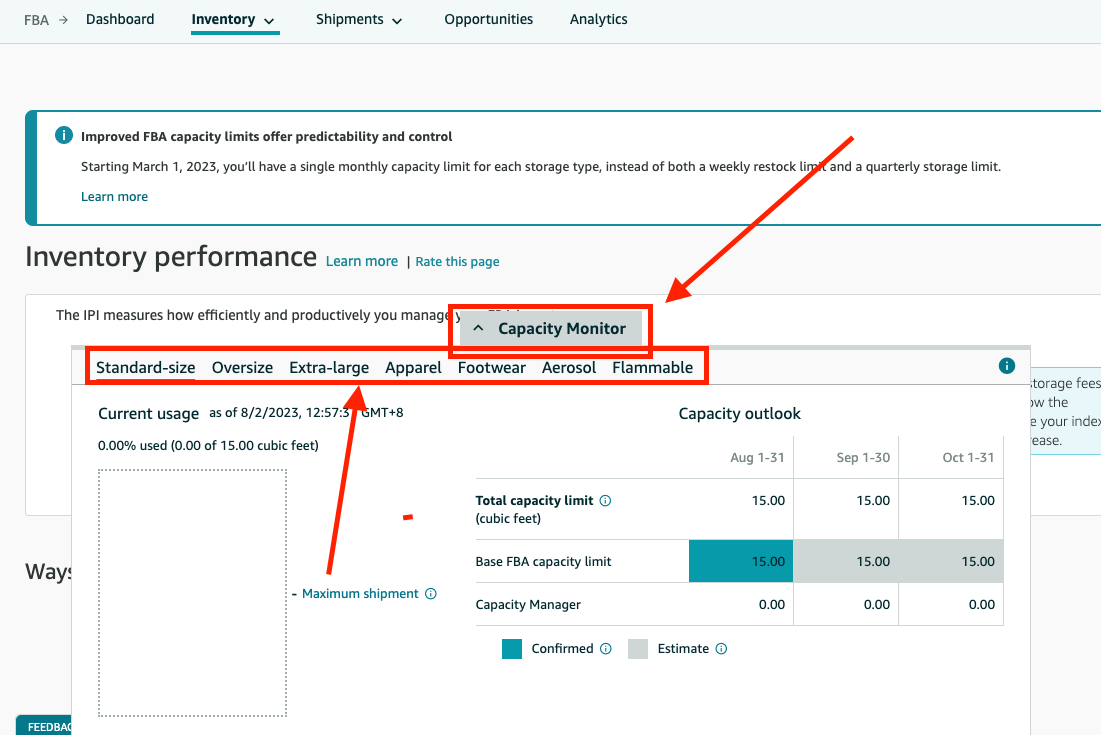Click the Rate this page link
This screenshot has height=735, width=1101.
[x=457, y=262]
